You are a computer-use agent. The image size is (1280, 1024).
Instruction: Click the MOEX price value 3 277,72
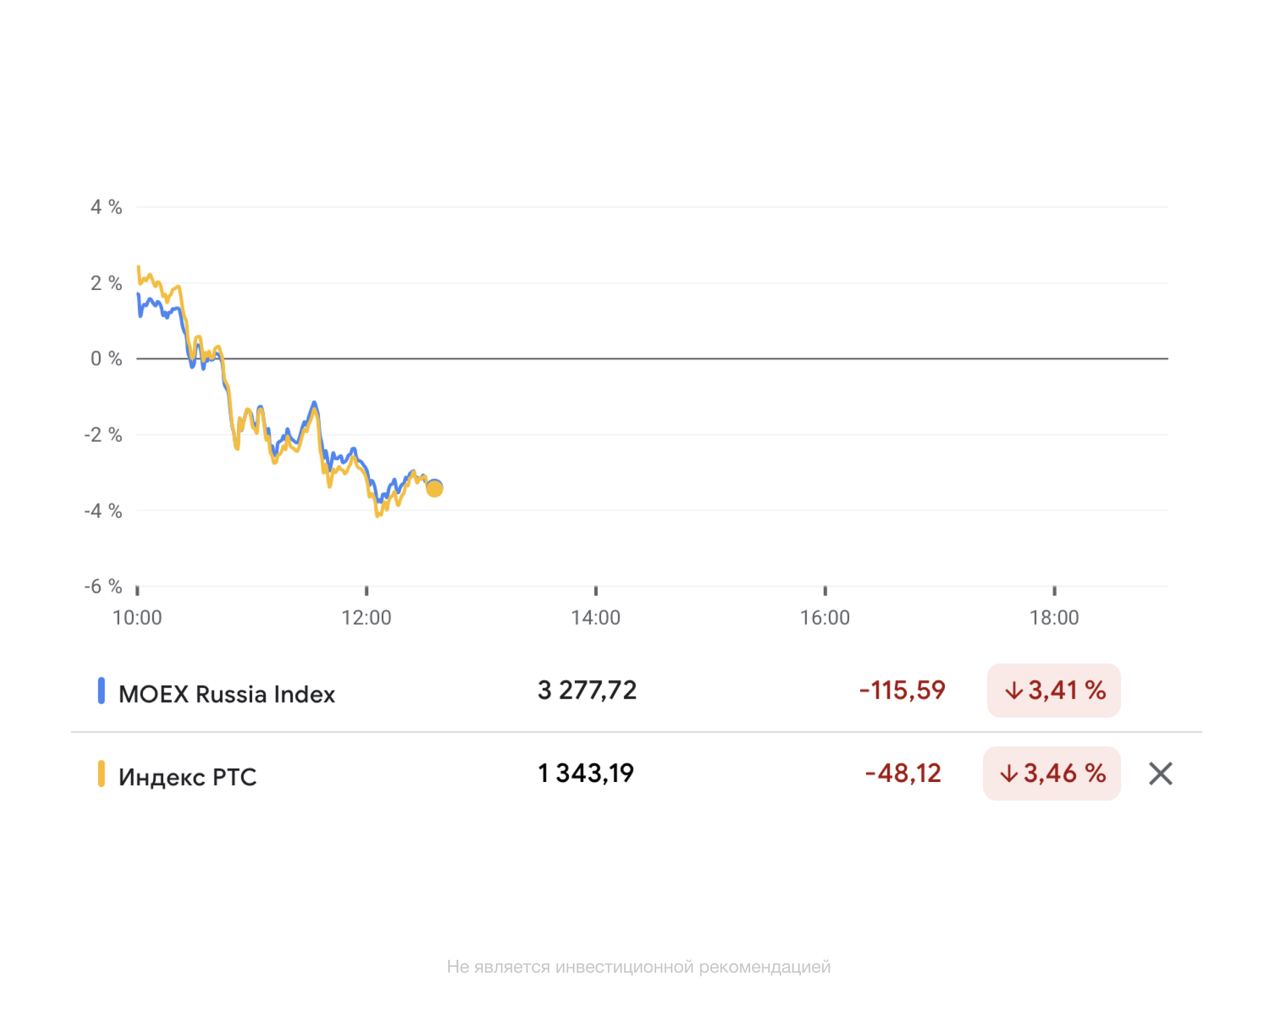587,690
